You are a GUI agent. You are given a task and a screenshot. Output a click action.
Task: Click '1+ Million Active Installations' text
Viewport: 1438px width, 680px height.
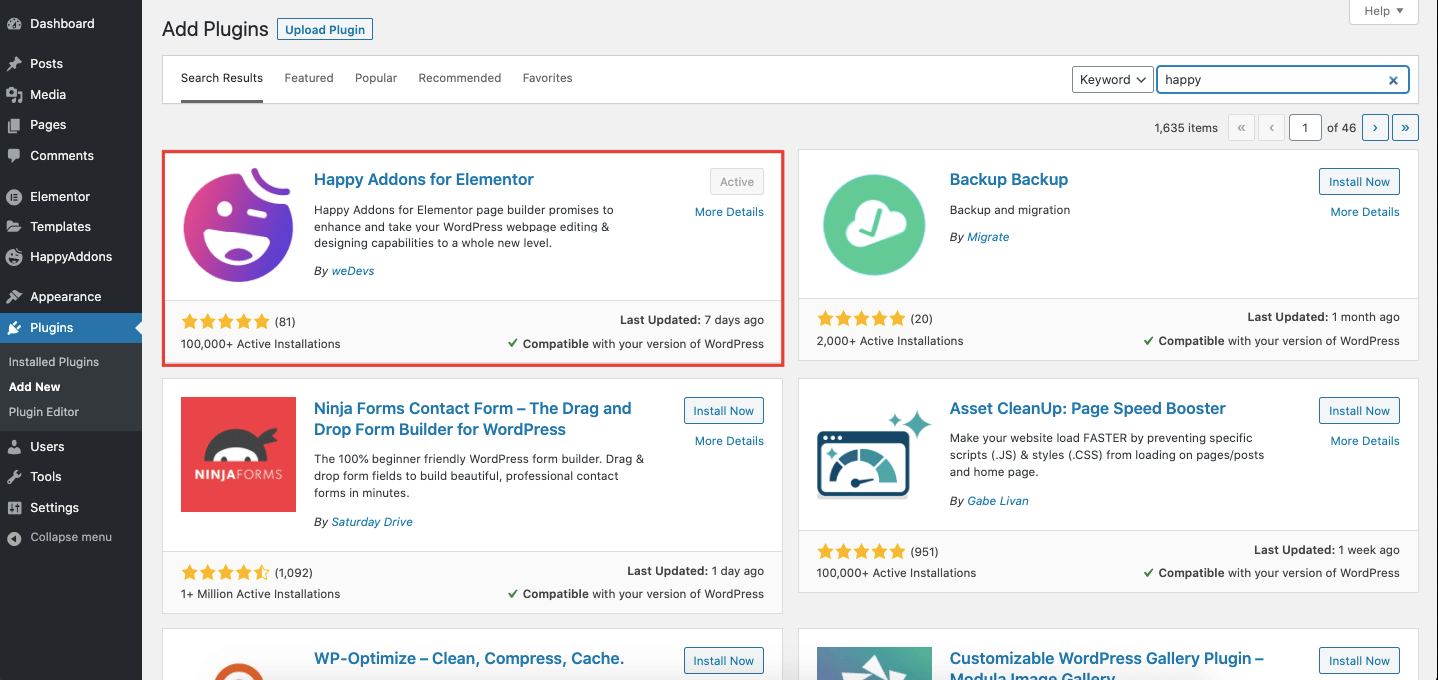click(x=261, y=594)
